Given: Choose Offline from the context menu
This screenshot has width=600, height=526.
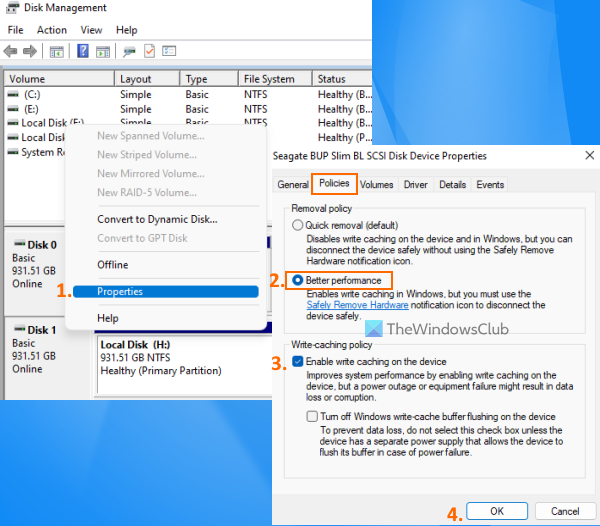Looking at the screenshot, I should pyautogui.click(x=112, y=265).
